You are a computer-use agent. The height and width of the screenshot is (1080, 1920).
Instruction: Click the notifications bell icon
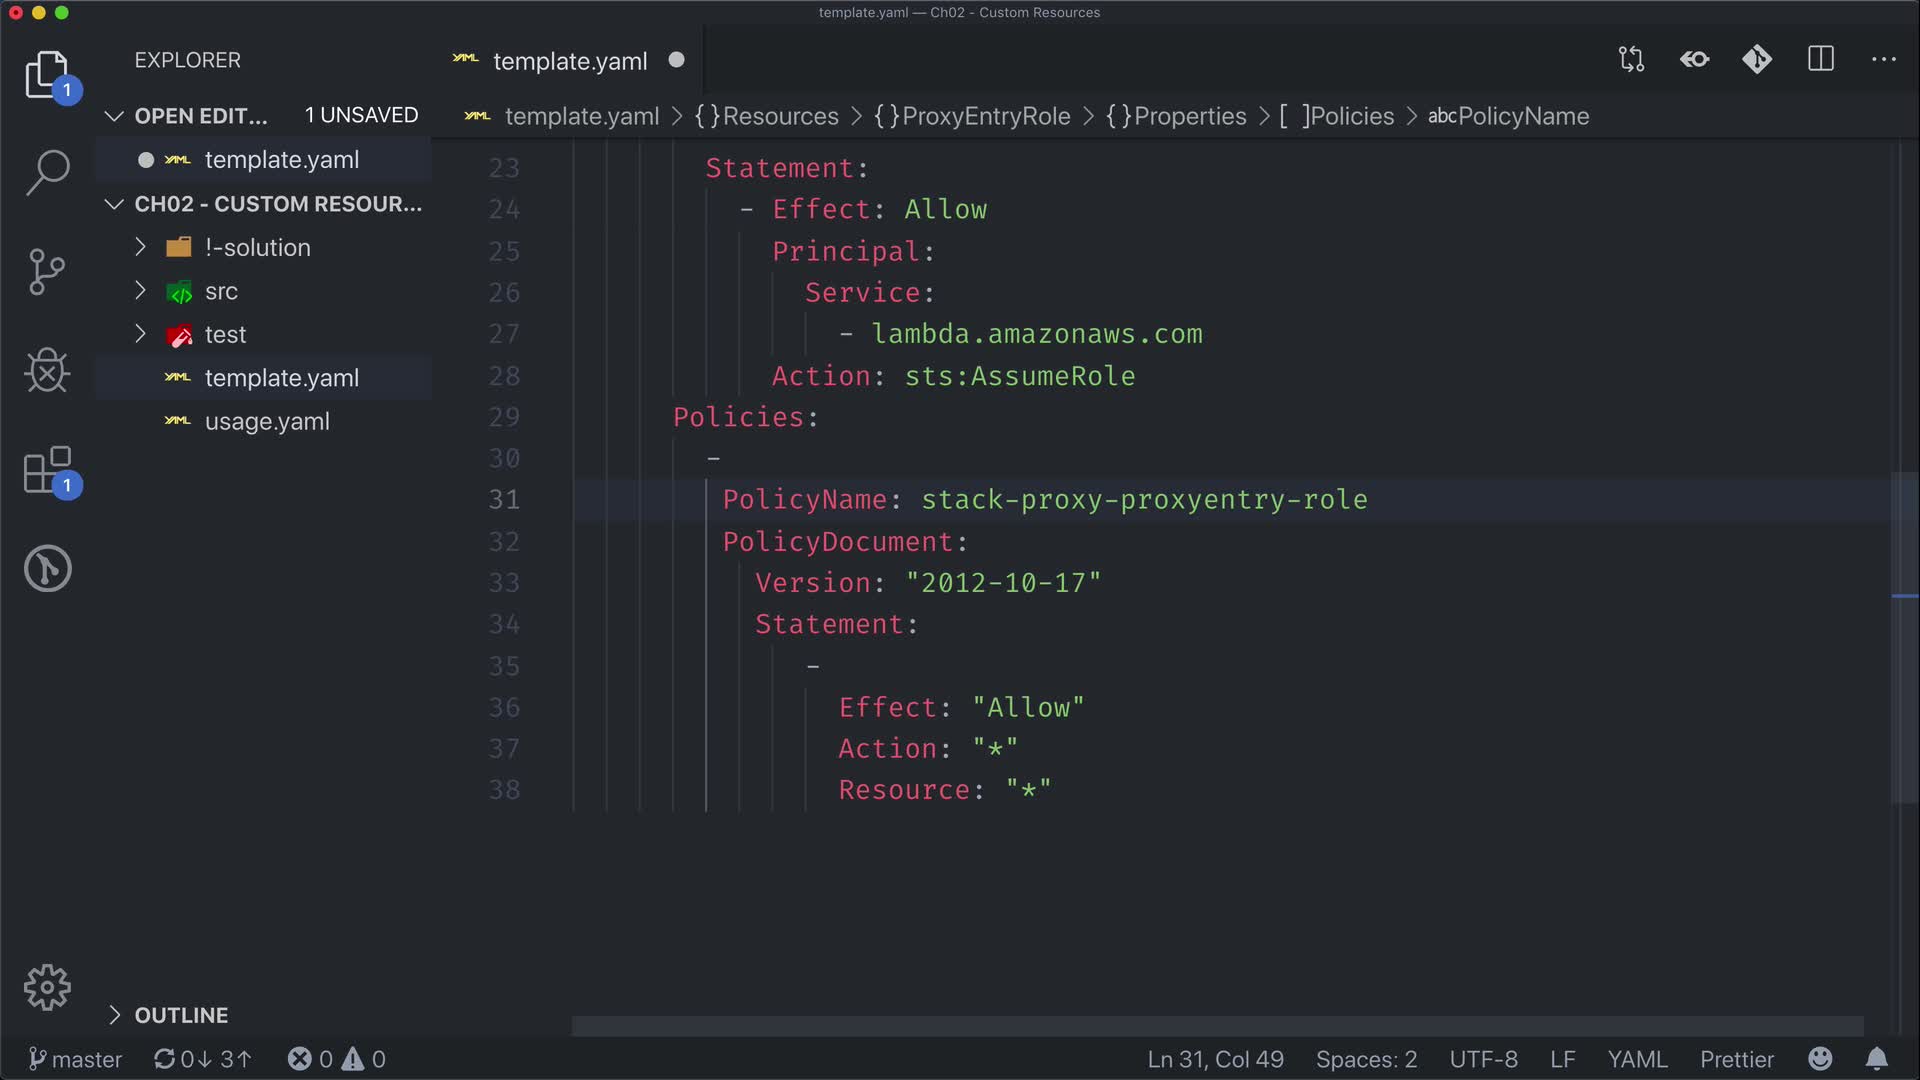click(1876, 1059)
